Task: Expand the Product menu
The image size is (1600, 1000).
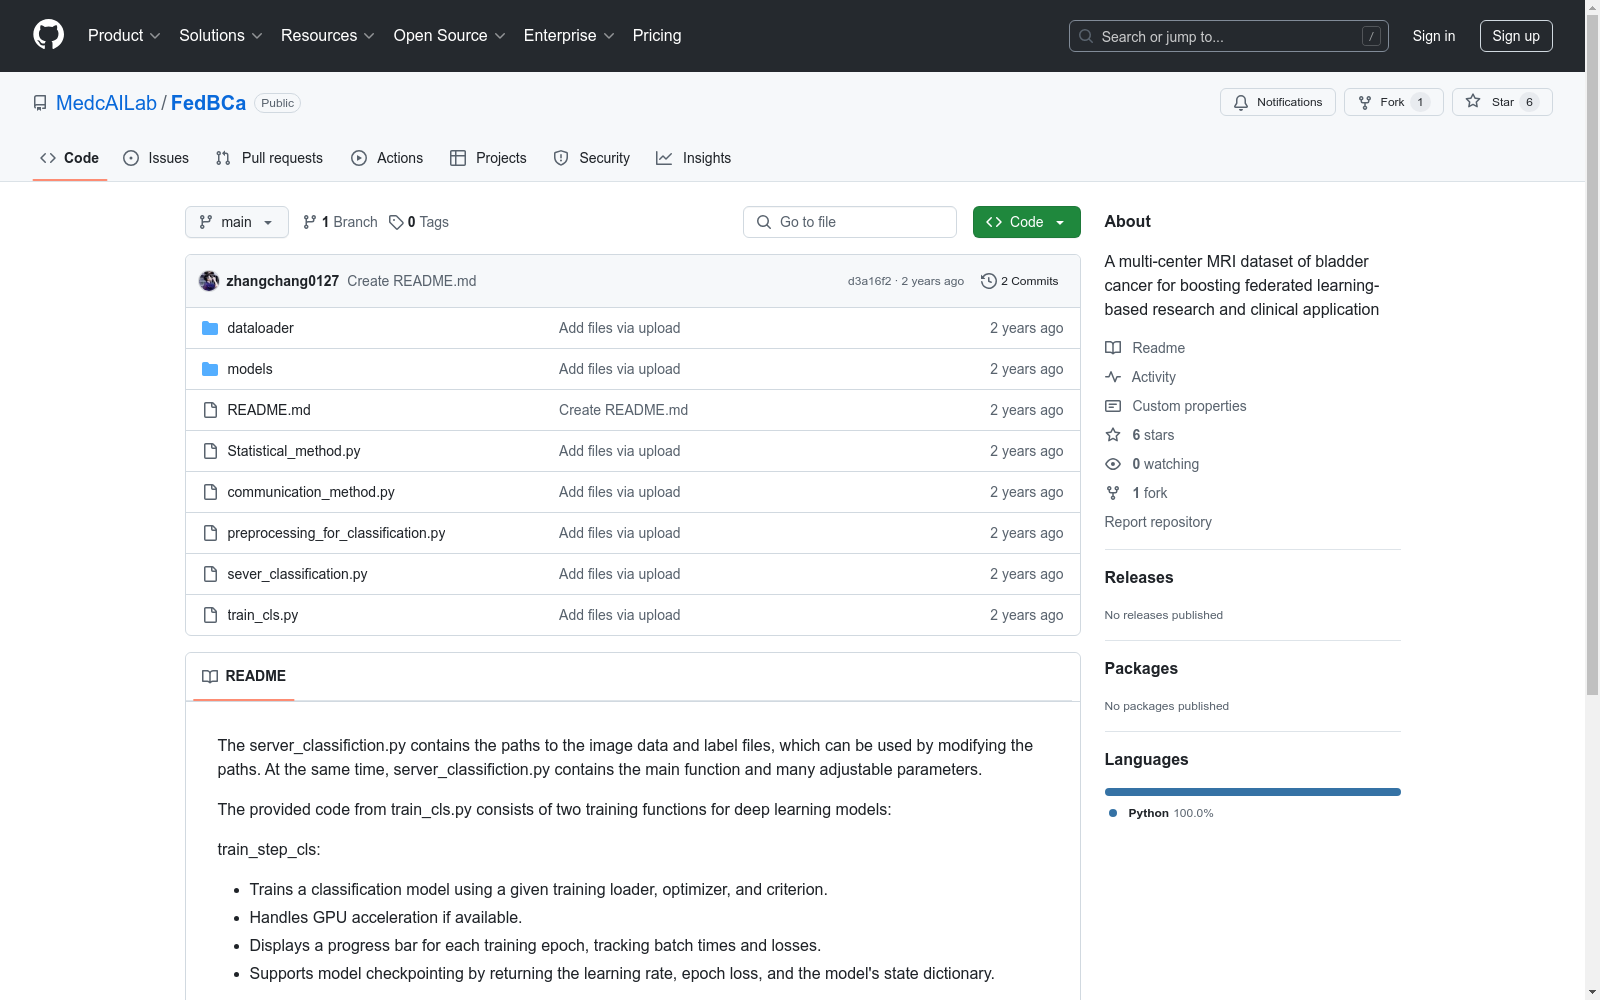Action: (124, 36)
